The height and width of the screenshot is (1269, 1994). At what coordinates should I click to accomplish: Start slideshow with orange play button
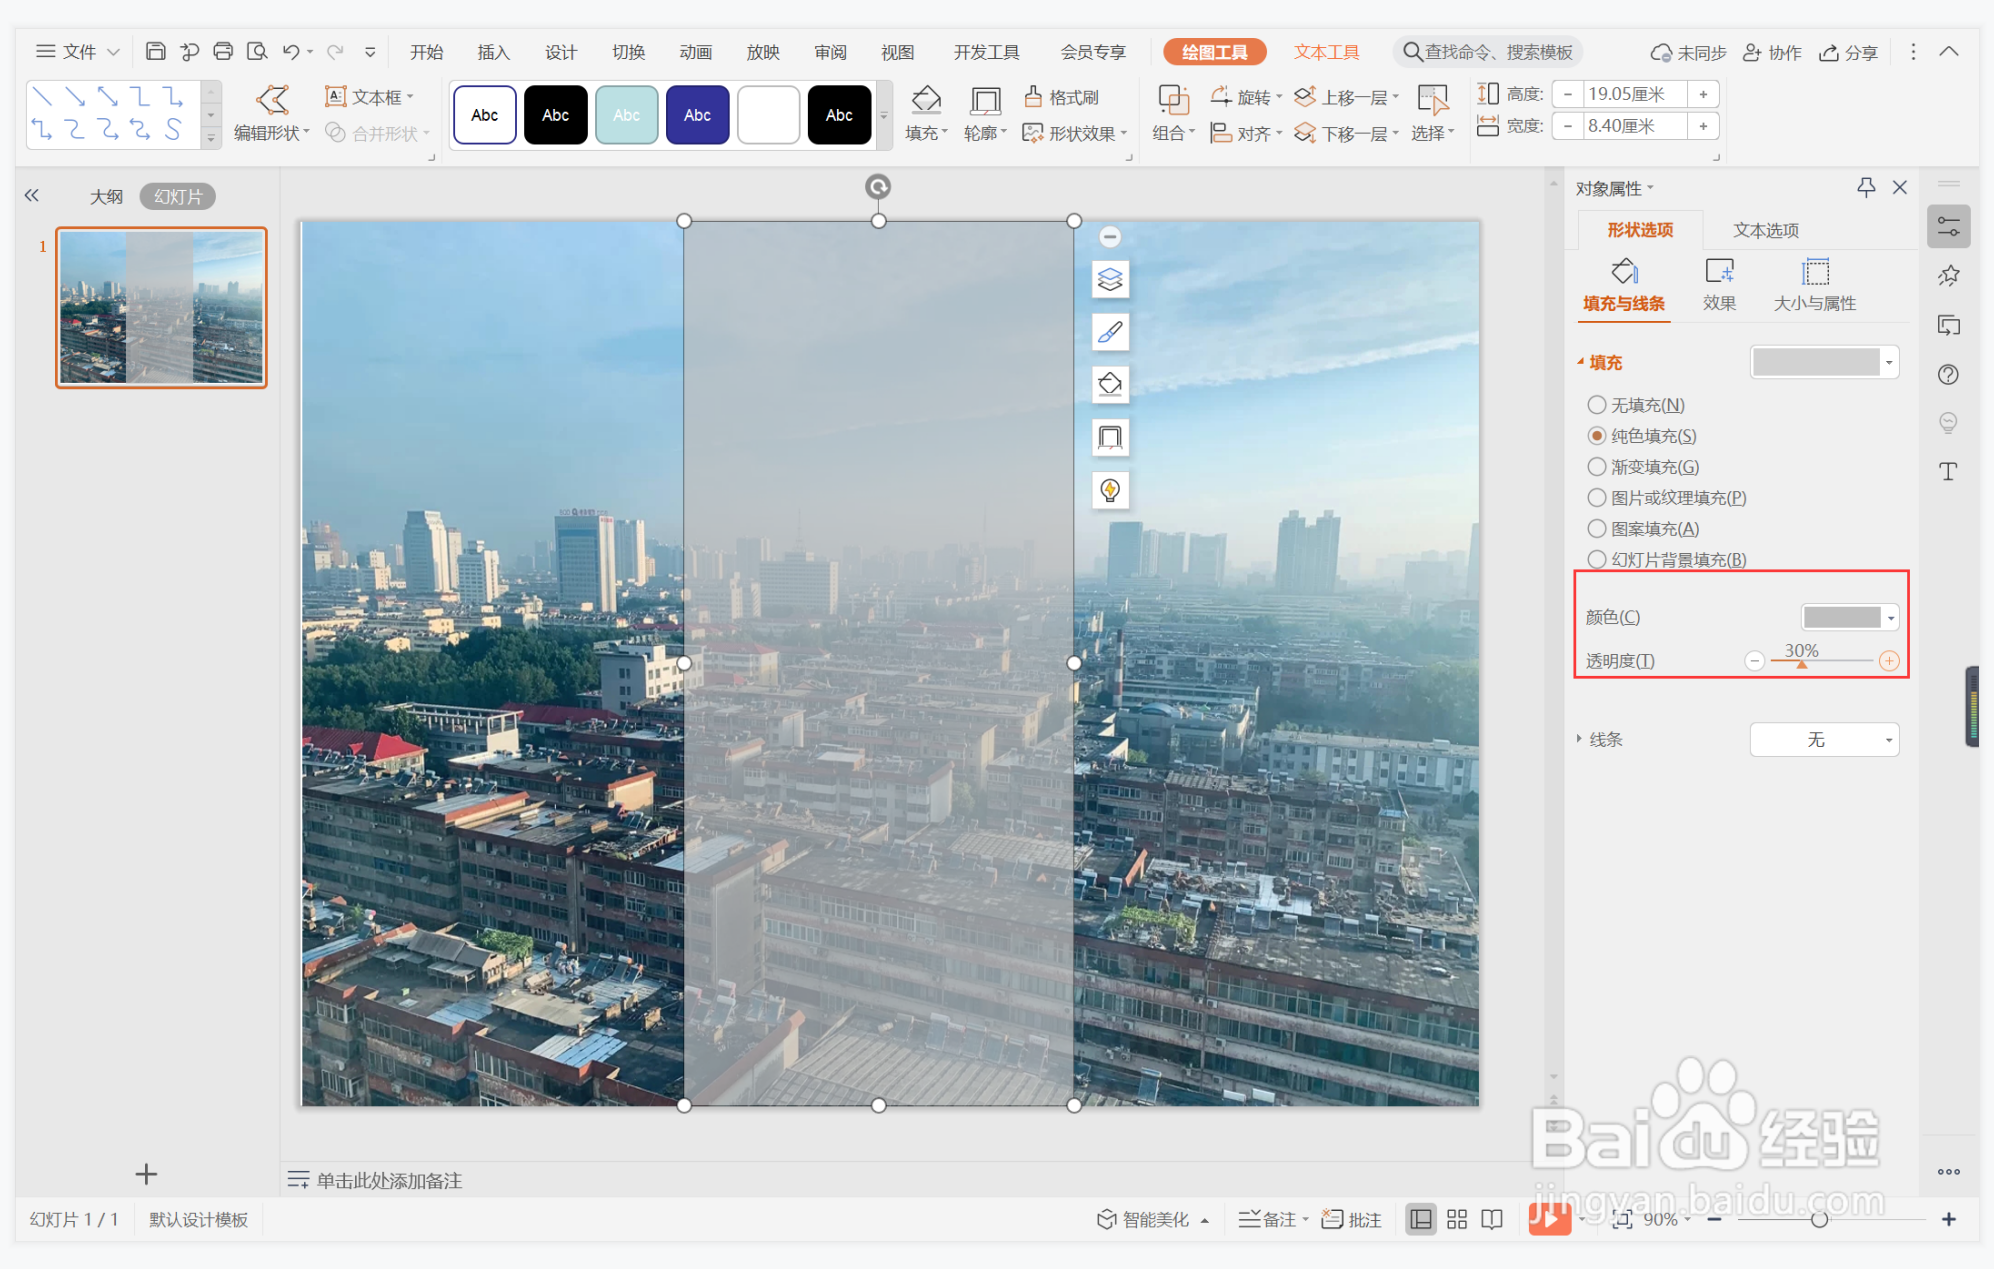1548,1218
